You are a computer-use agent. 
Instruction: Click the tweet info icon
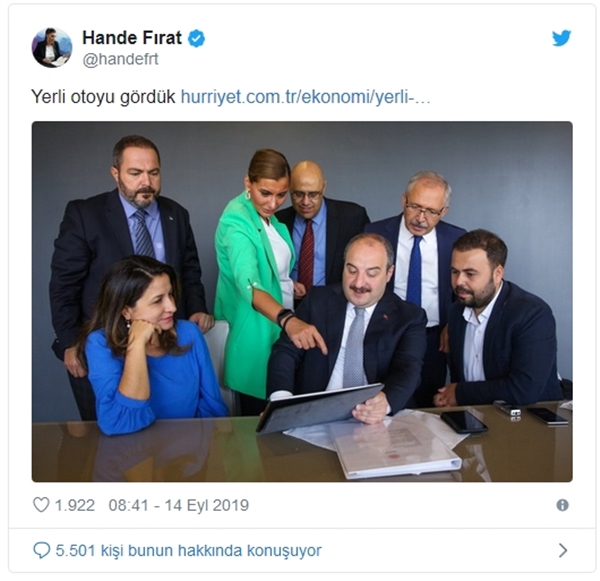pyautogui.click(x=562, y=505)
